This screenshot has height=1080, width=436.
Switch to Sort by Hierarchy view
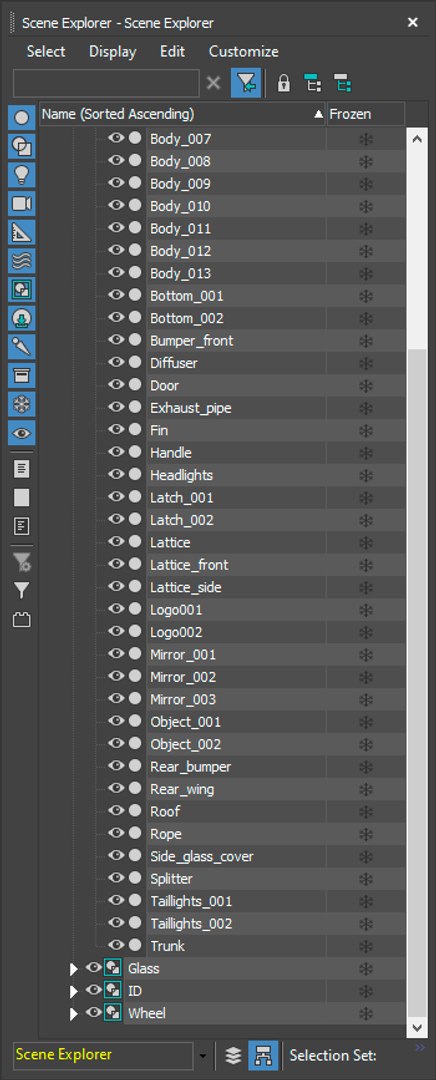click(x=263, y=1055)
